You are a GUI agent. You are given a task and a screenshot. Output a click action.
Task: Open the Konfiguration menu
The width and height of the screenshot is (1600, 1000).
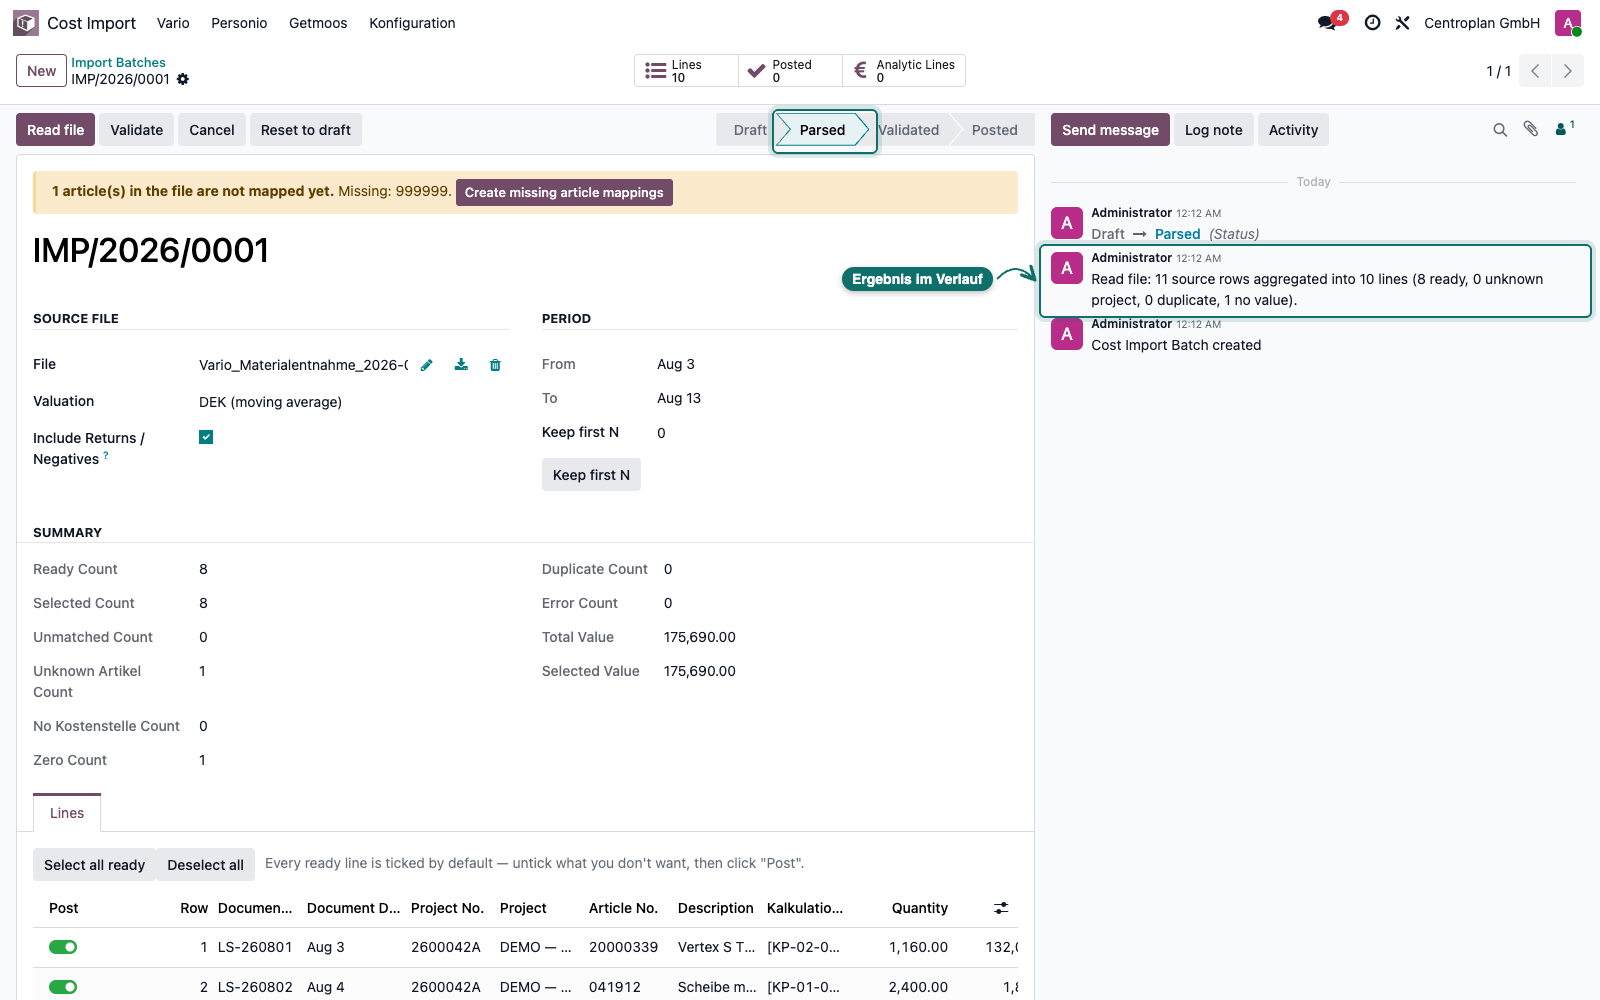coord(412,23)
